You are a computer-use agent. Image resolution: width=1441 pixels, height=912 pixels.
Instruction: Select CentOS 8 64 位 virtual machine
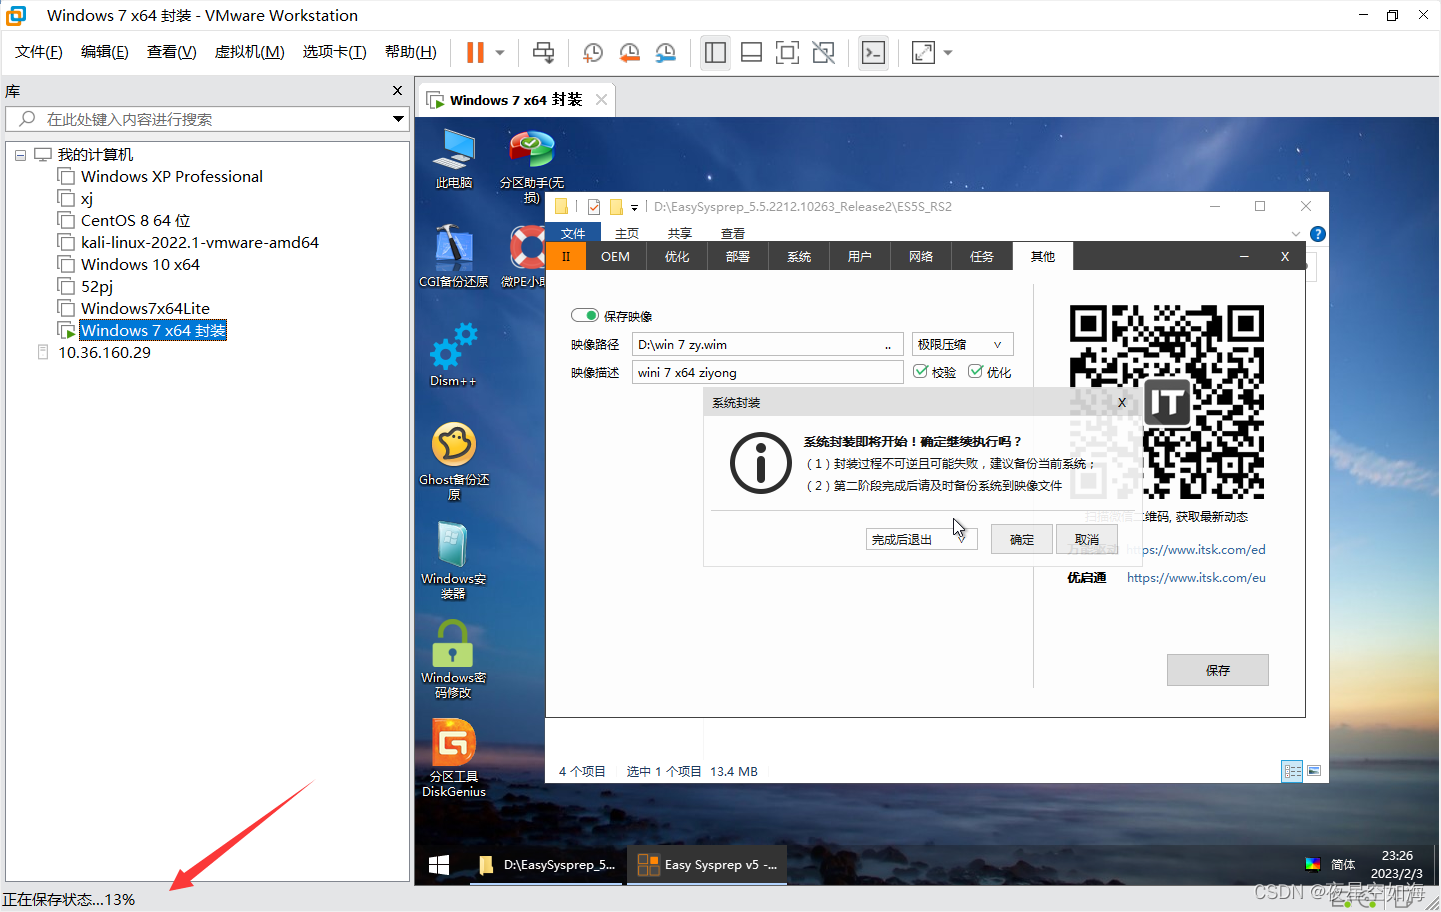pos(135,220)
